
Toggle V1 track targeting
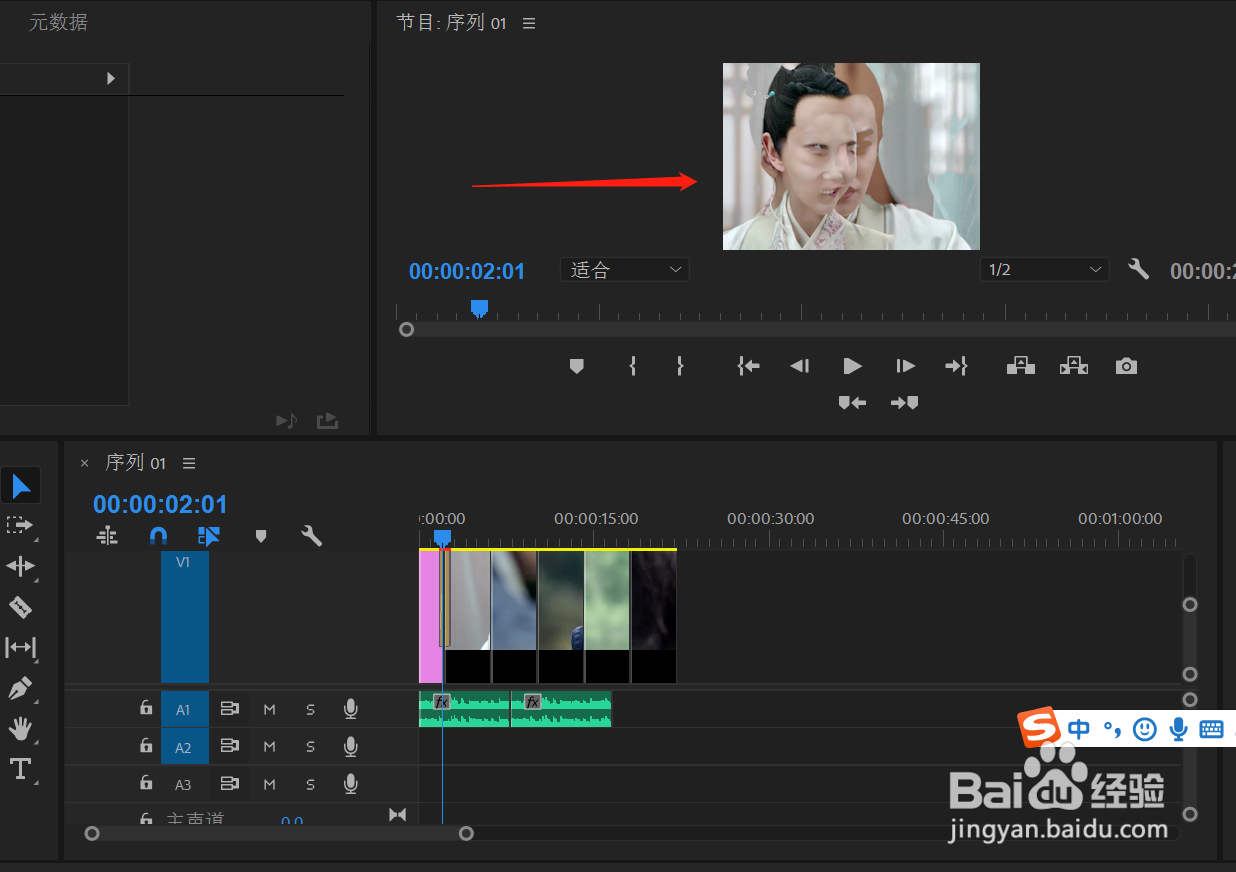(x=184, y=617)
